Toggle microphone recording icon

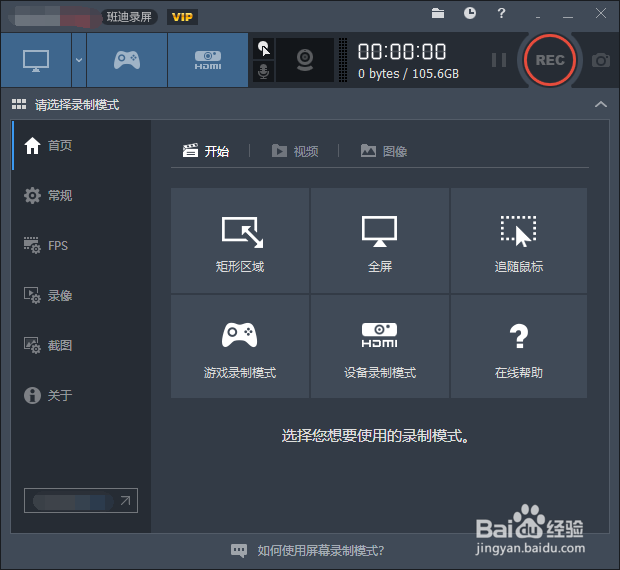(x=263, y=72)
